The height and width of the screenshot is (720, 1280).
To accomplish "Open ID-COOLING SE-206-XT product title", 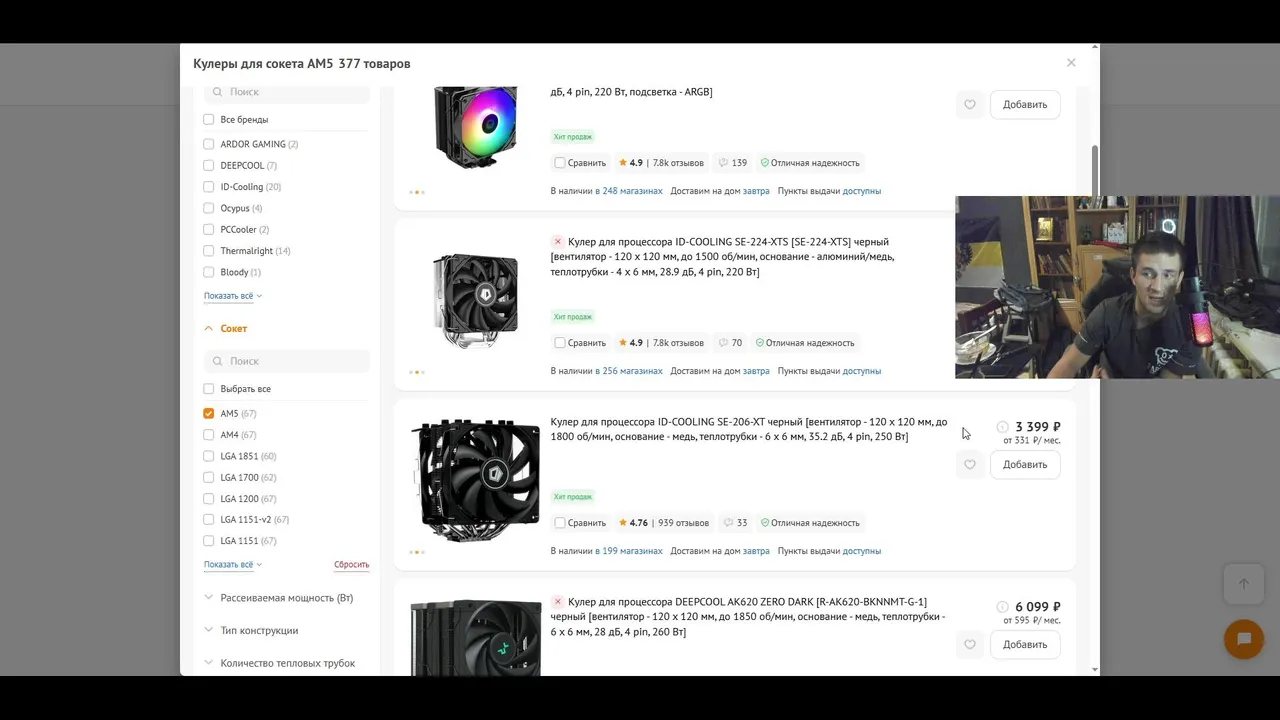I will (x=748, y=429).
